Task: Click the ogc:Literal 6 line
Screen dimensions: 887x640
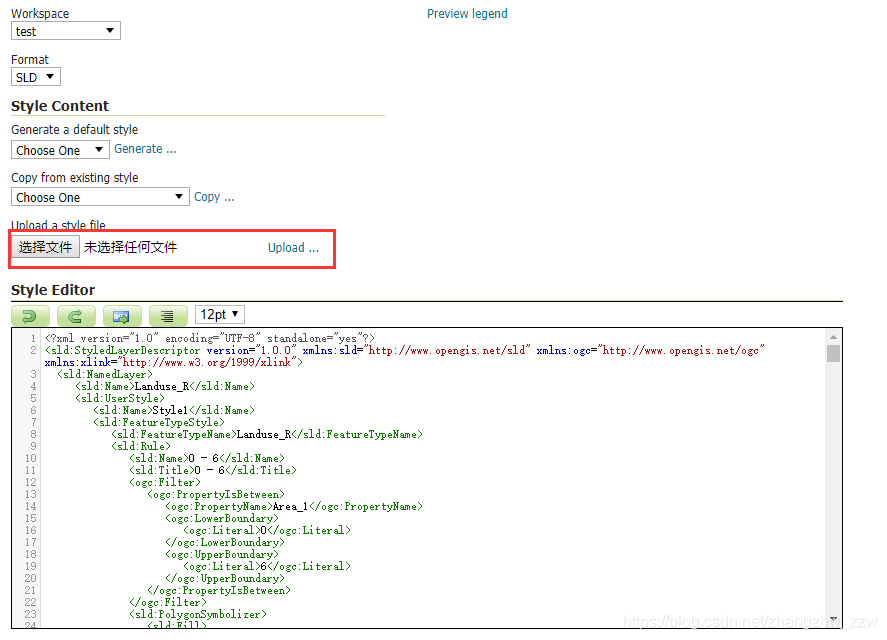Action: (267, 566)
